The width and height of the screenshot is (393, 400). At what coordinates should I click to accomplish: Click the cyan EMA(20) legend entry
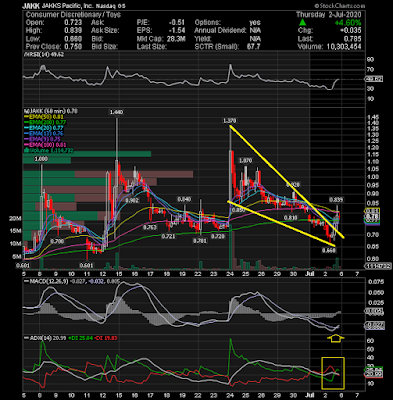44,128
